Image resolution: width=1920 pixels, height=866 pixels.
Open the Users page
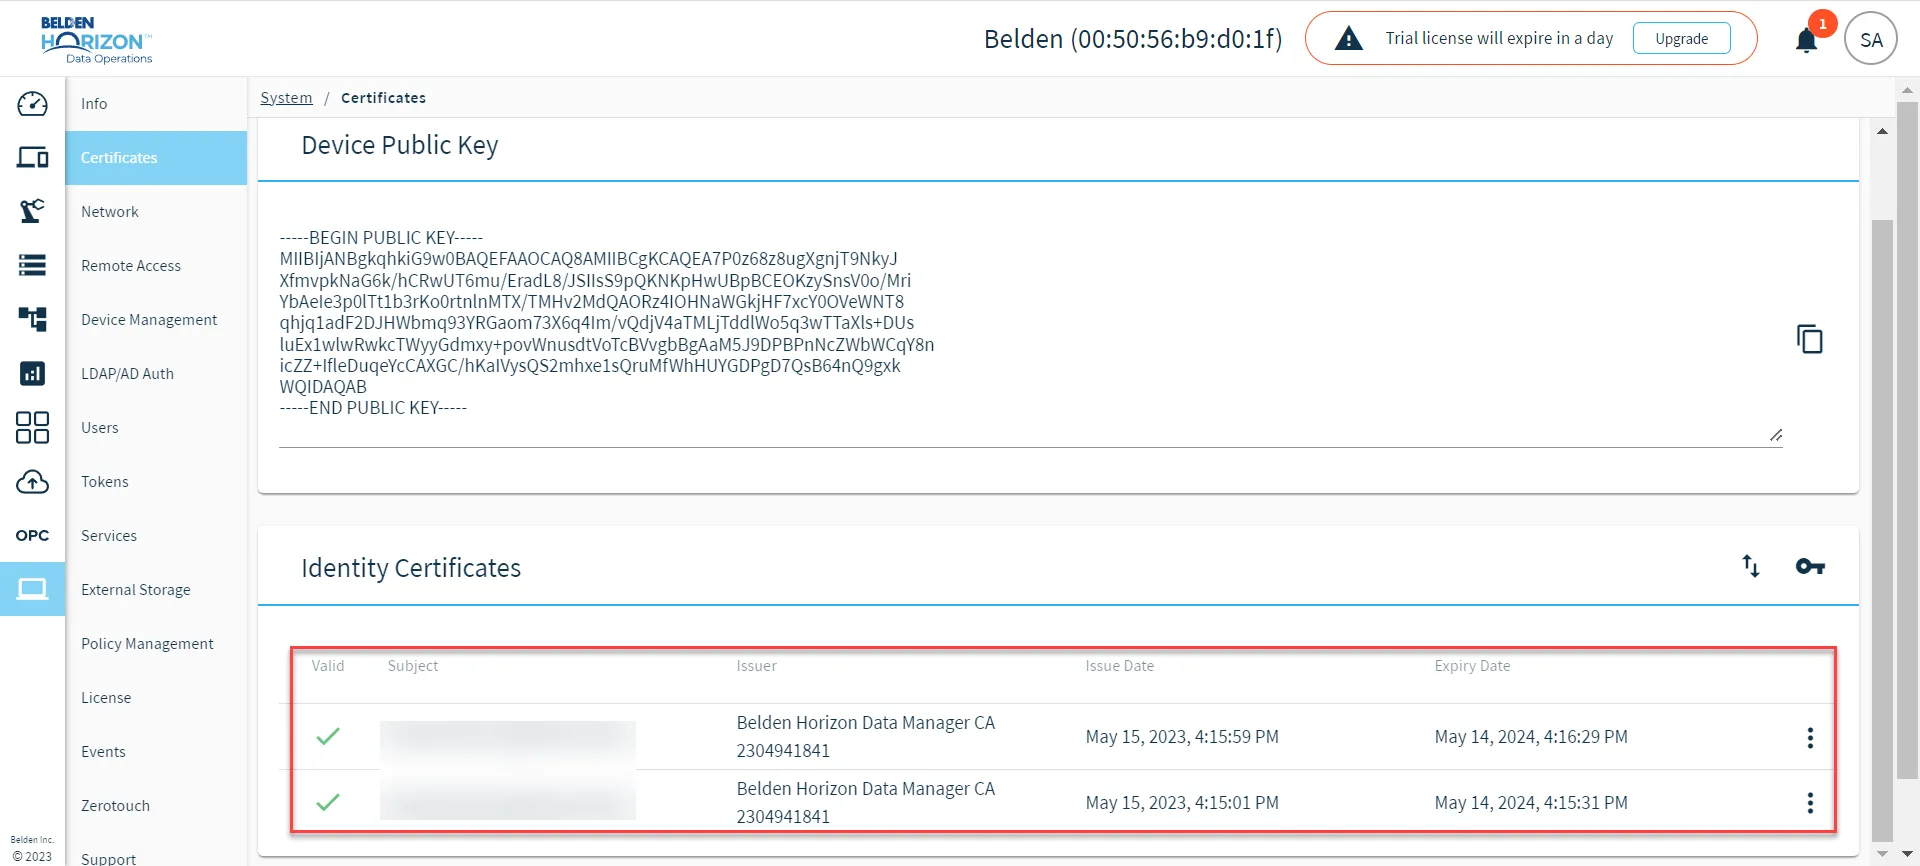(156, 427)
